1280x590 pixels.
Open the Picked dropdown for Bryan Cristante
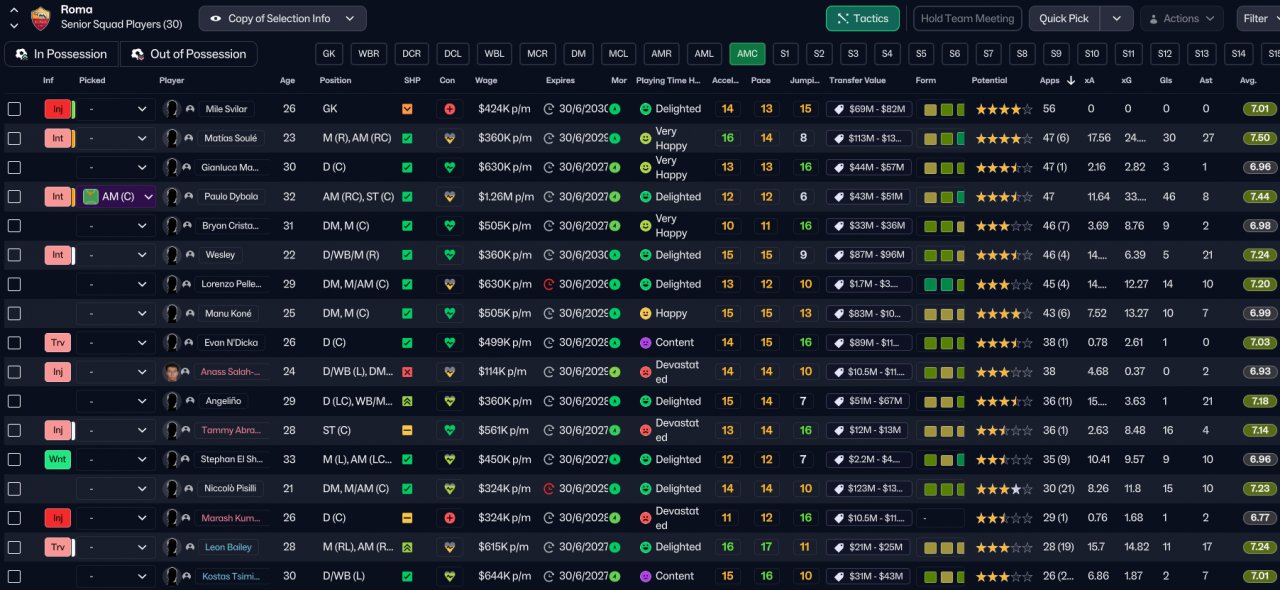[117, 226]
